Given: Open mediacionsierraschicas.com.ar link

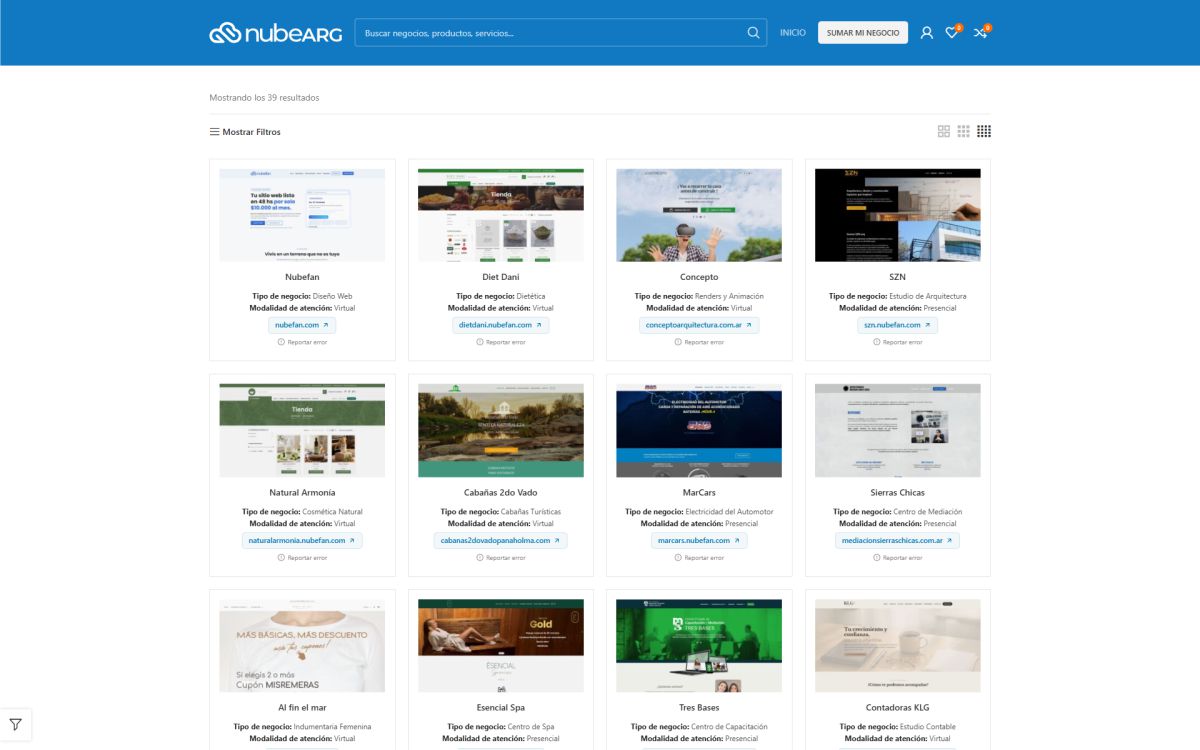Looking at the screenshot, I should point(897,540).
